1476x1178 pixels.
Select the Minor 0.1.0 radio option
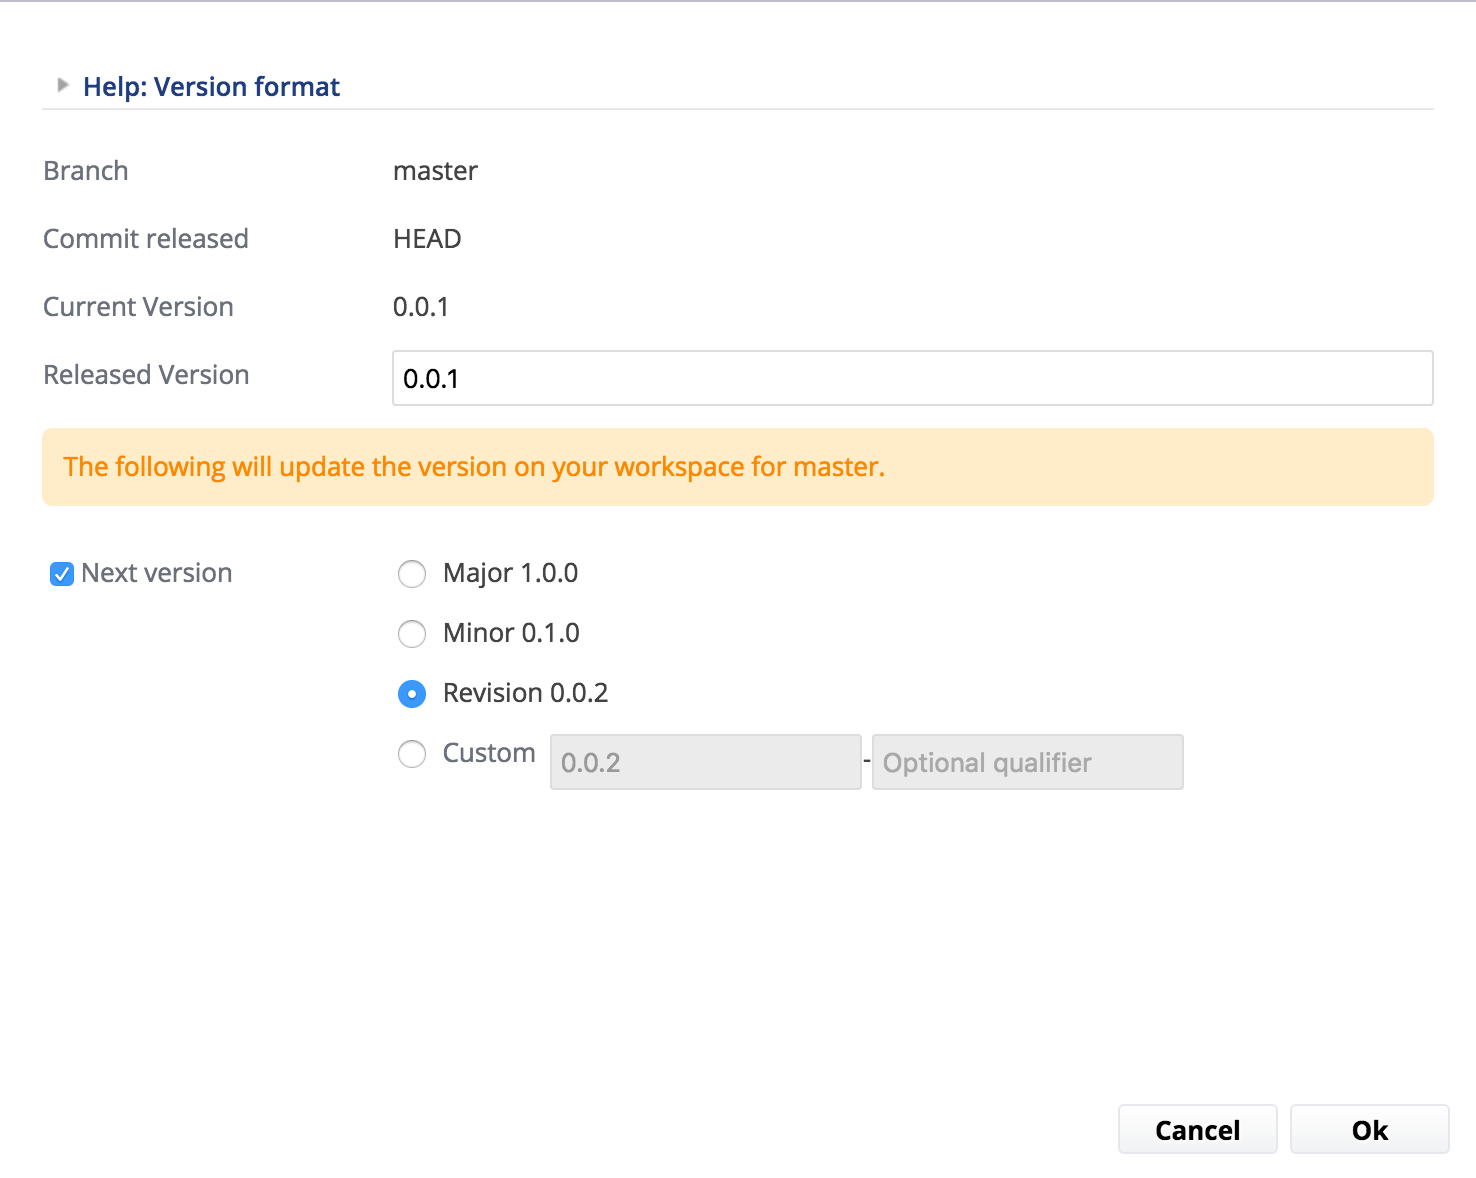tap(412, 634)
